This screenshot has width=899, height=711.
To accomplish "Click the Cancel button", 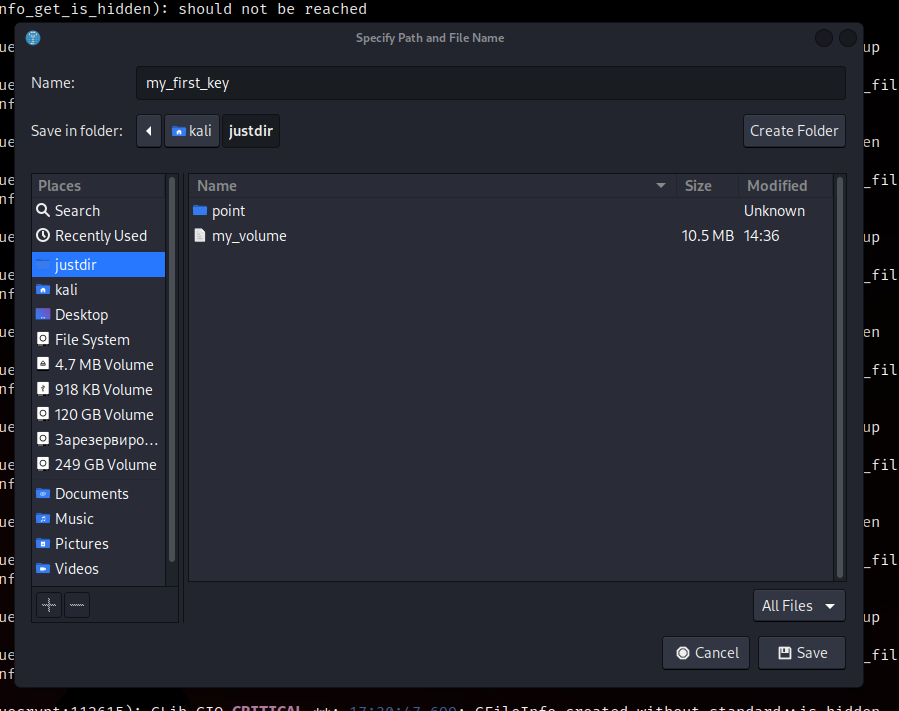I will click(x=706, y=653).
